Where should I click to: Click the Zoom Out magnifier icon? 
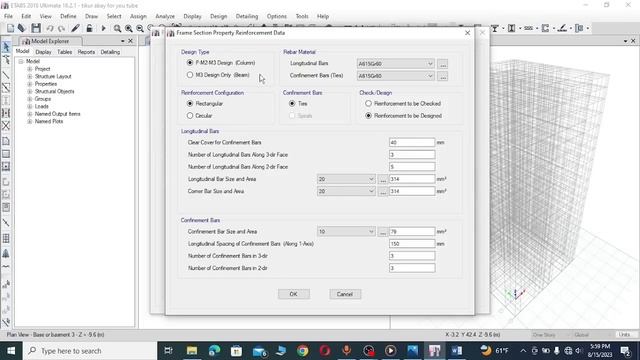point(140,28)
